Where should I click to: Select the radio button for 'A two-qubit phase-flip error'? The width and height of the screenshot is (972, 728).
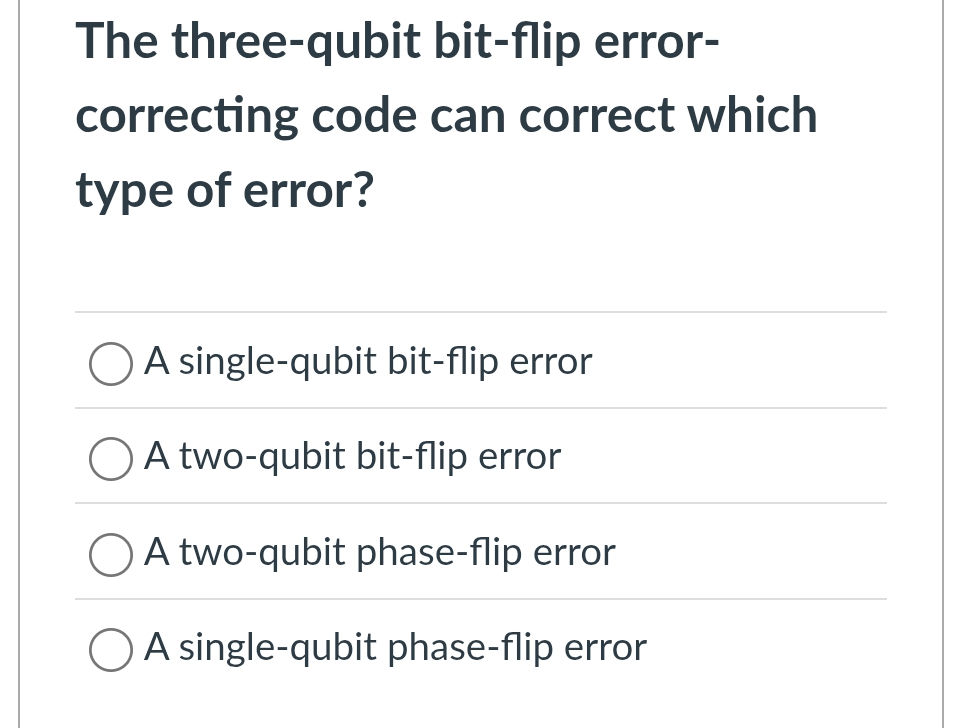click(110, 556)
